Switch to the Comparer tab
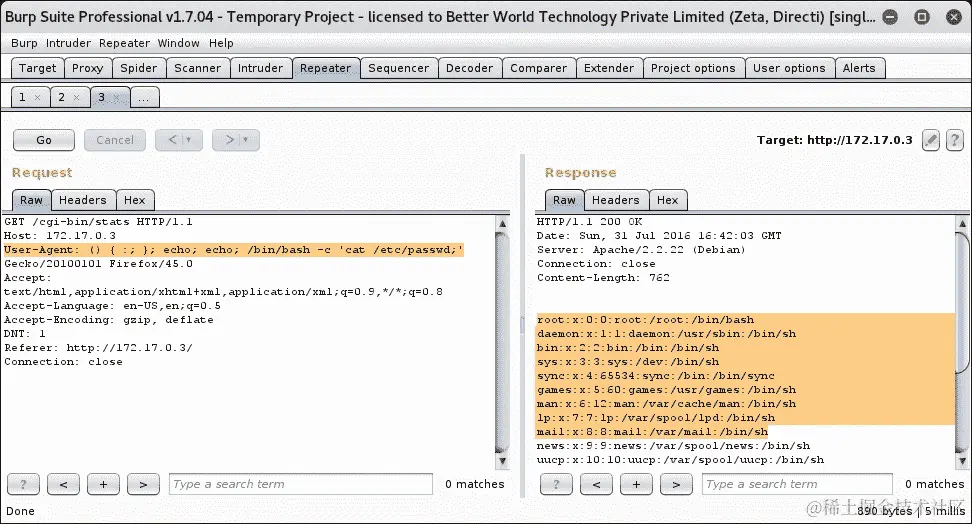Screen dimensions: 972x524 tap(539, 68)
